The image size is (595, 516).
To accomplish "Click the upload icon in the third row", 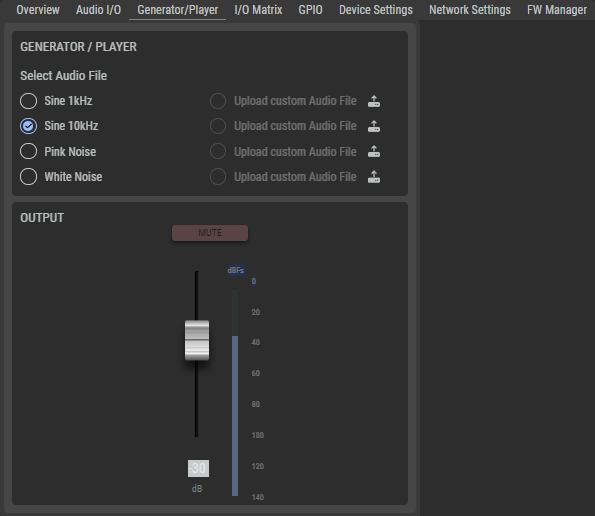I will click(x=374, y=151).
